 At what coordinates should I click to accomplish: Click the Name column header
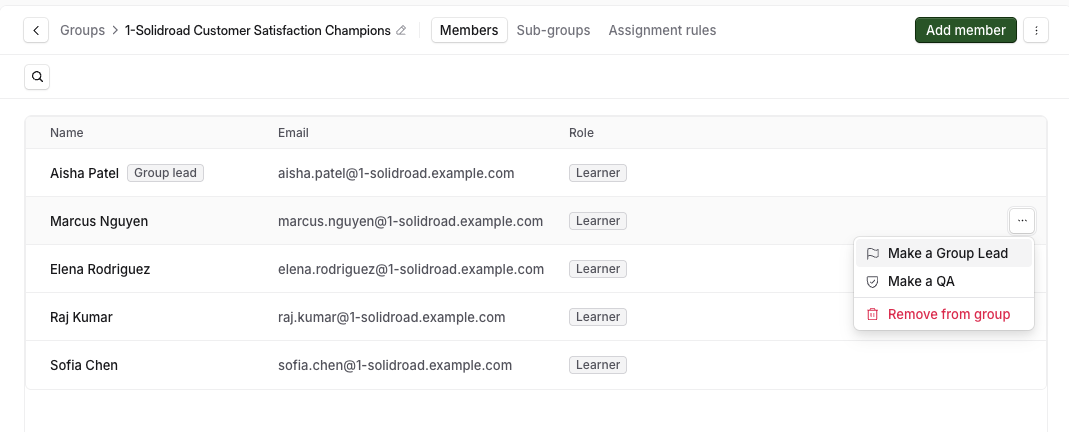[67, 133]
